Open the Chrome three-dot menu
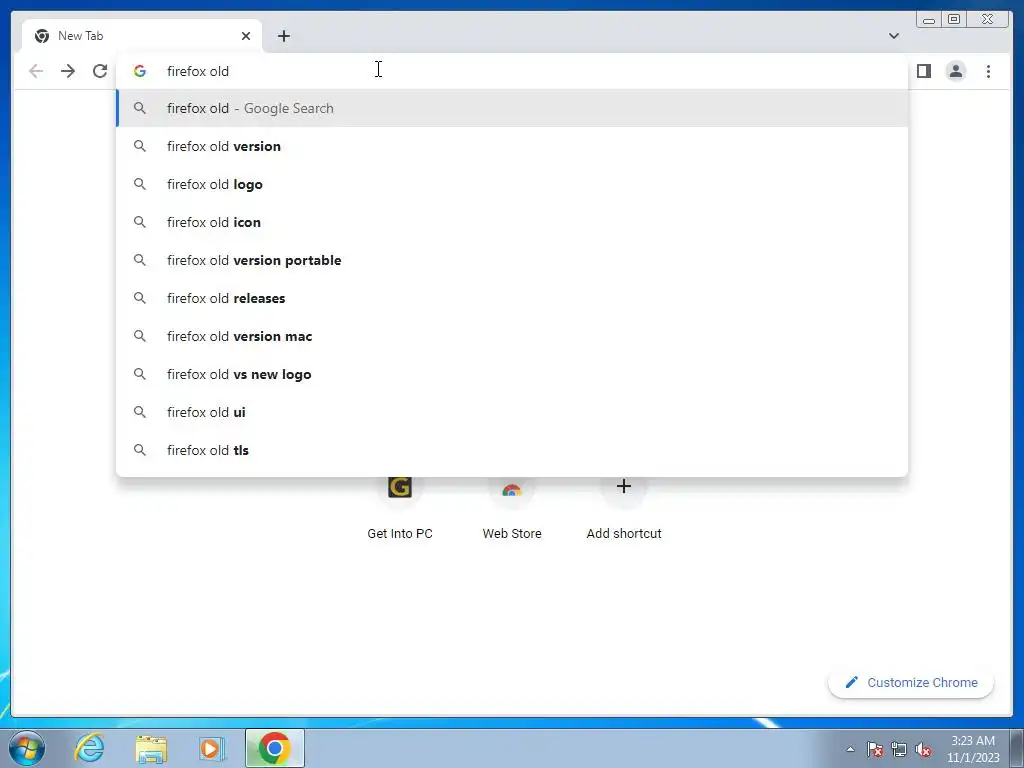Image resolution: width=1024 pixels, height=768 pixels. pos(988,71)
